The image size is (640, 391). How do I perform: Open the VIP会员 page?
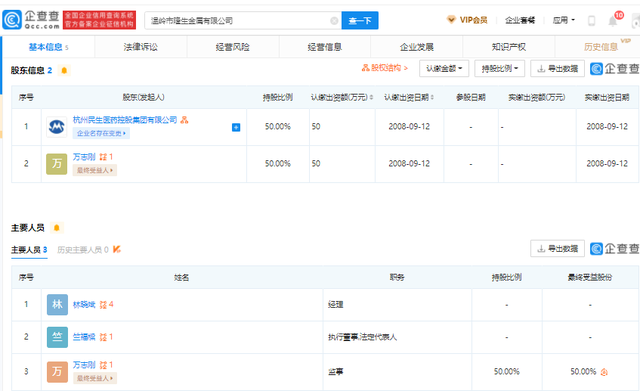pos(467,20)
